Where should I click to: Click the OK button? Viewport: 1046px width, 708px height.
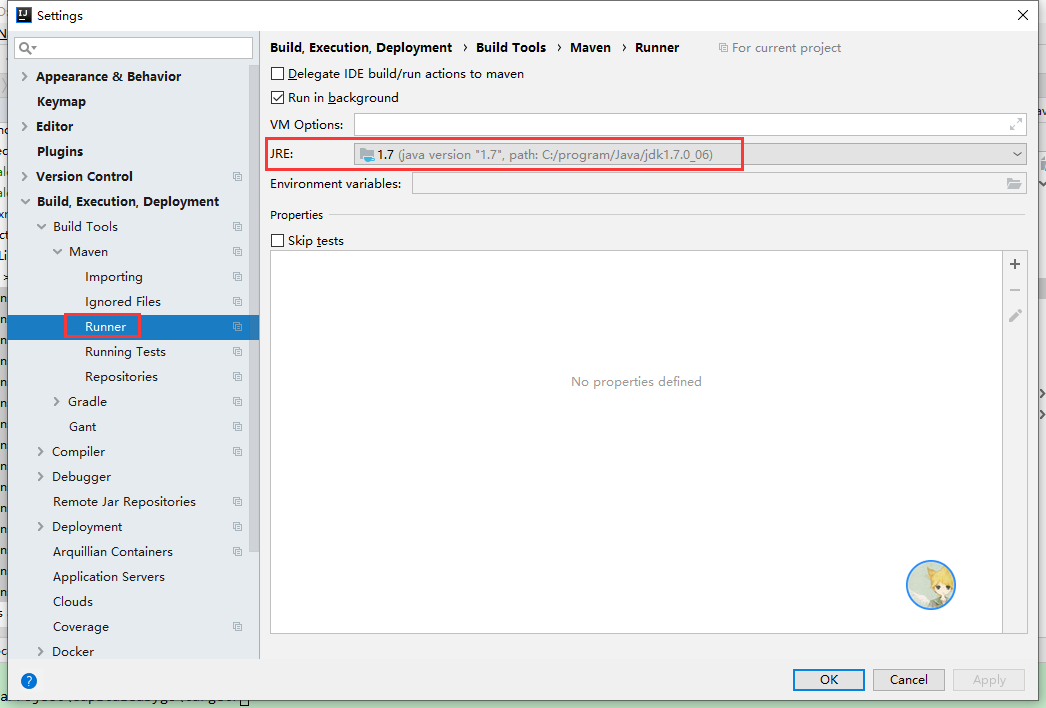click(x=828, y=679)
